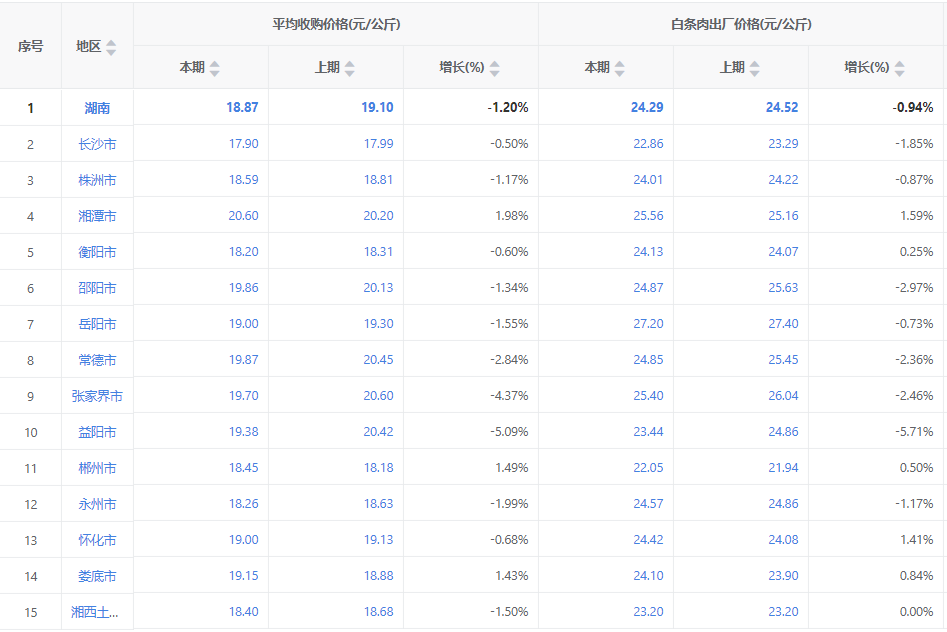This screenshot has height=632, width=947.
Task: Sort 平均收购价格 by 本期 sort arrows
Action: click(214, 68)
